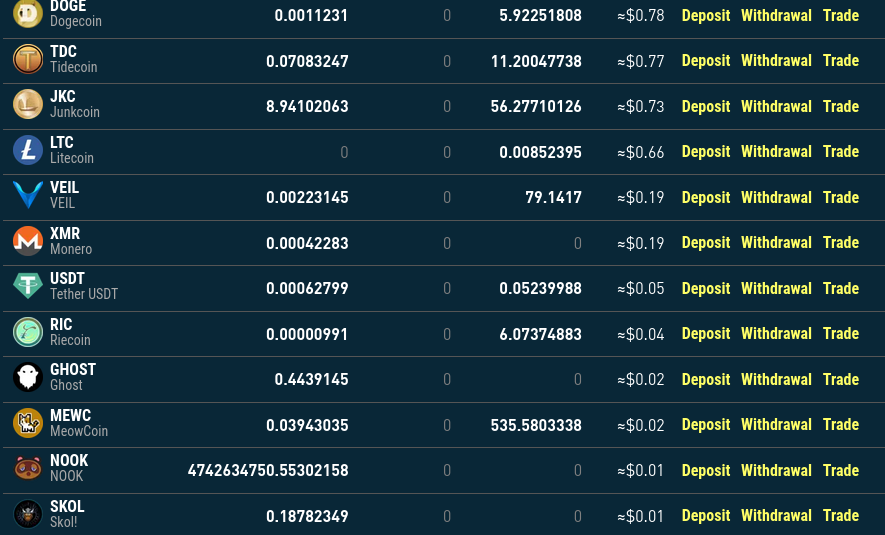Open Trade for MeowCoin
This screenshot has width=885, height=535.
[840, 425]
